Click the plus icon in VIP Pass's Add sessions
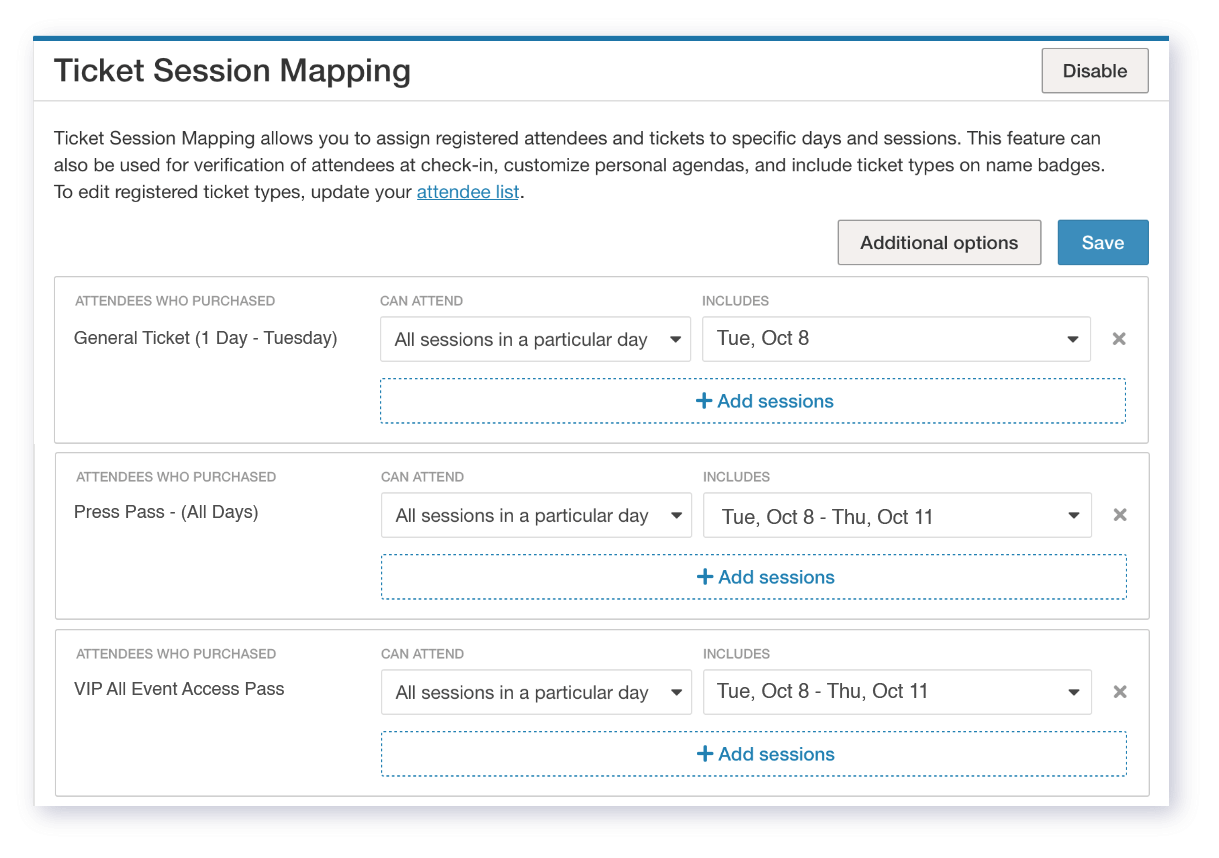1219x858 pixels. (x=705, y=754)
